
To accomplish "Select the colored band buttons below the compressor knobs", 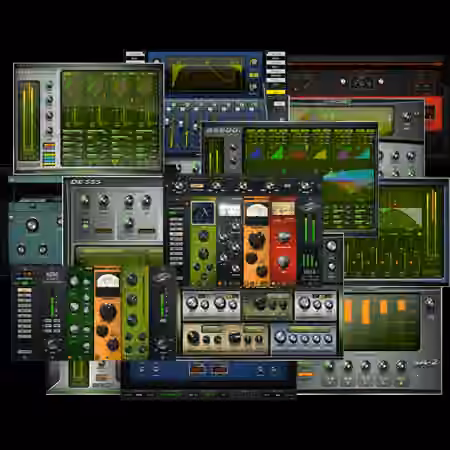I will [x=49, y=154].
